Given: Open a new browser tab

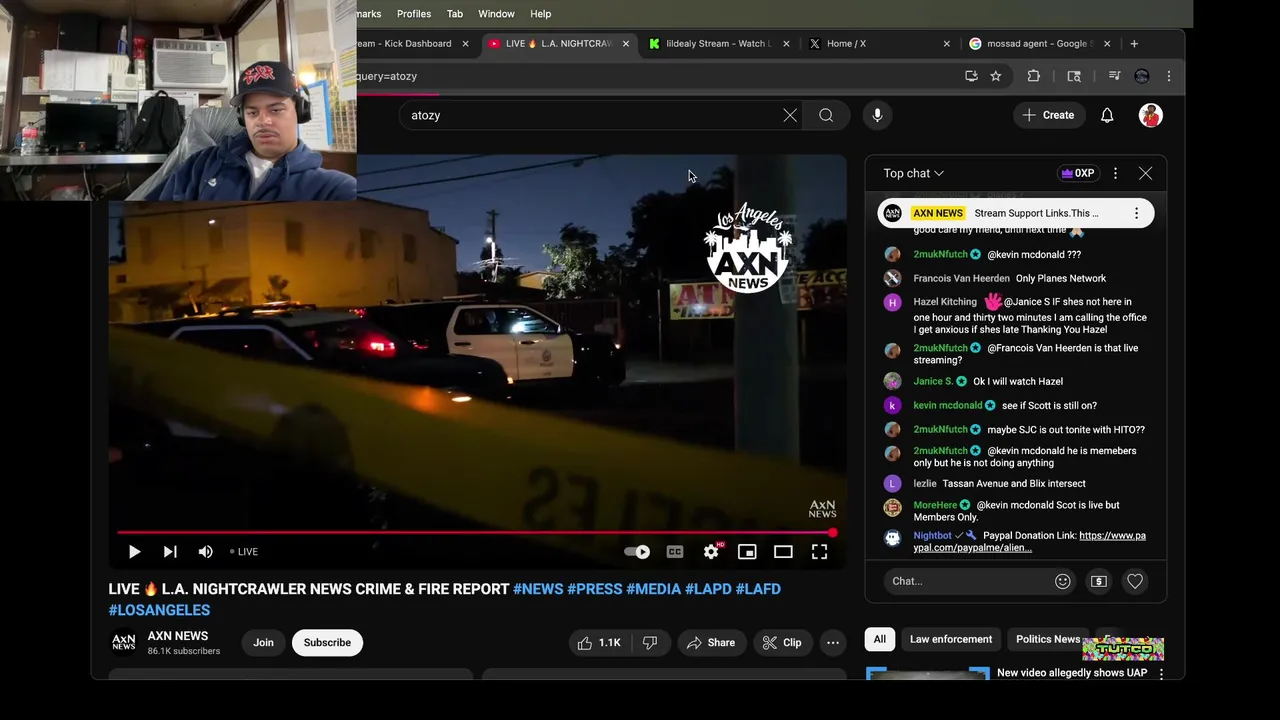Looking at the screenshot, I should pyautogui.click(x=1134, y=44).
